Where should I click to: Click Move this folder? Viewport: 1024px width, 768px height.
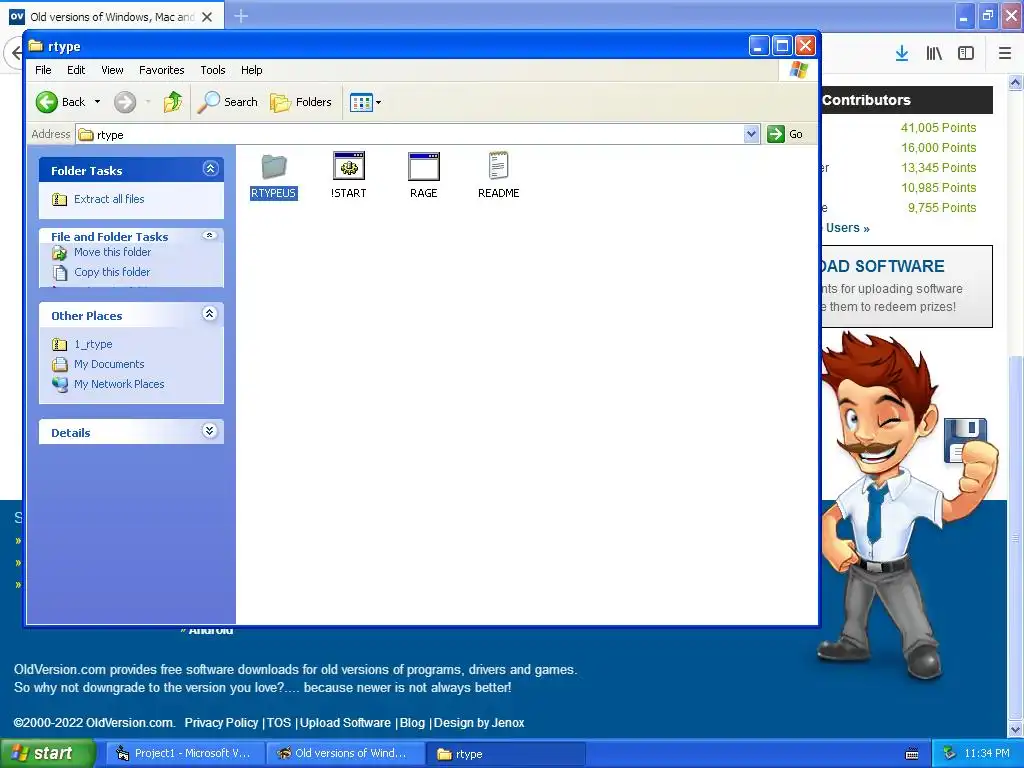click(112, 252)
